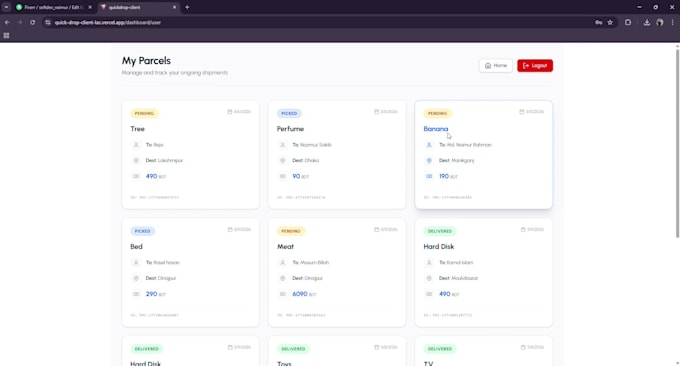Click the calendar icon on Meat card
This screenshot has height=366, width=680.
(x=376, y=229)
